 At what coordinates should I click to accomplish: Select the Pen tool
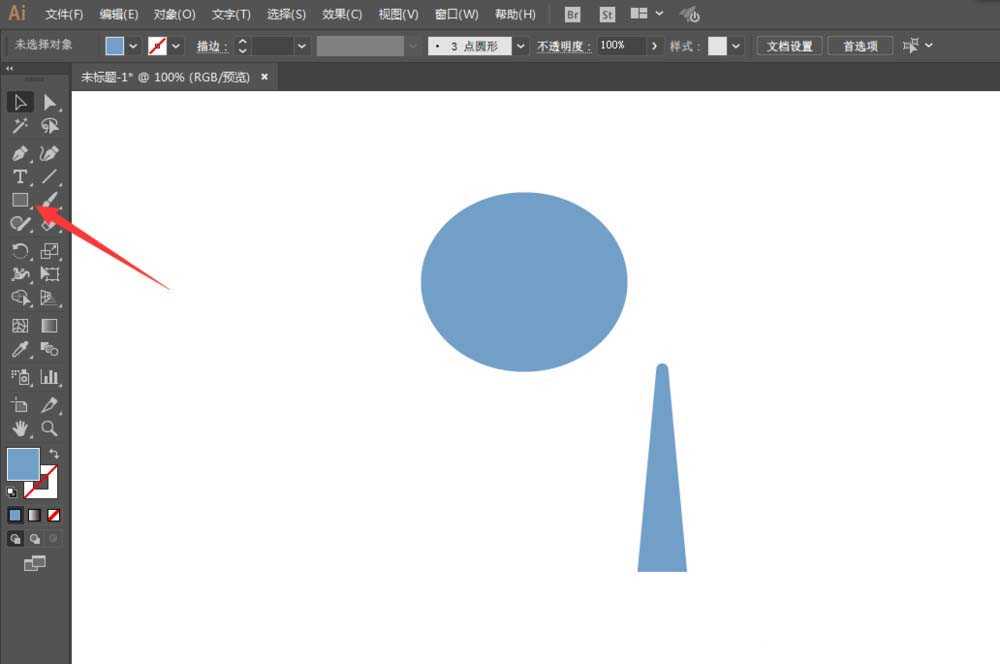pyautogui.click(x=20, y=154)
